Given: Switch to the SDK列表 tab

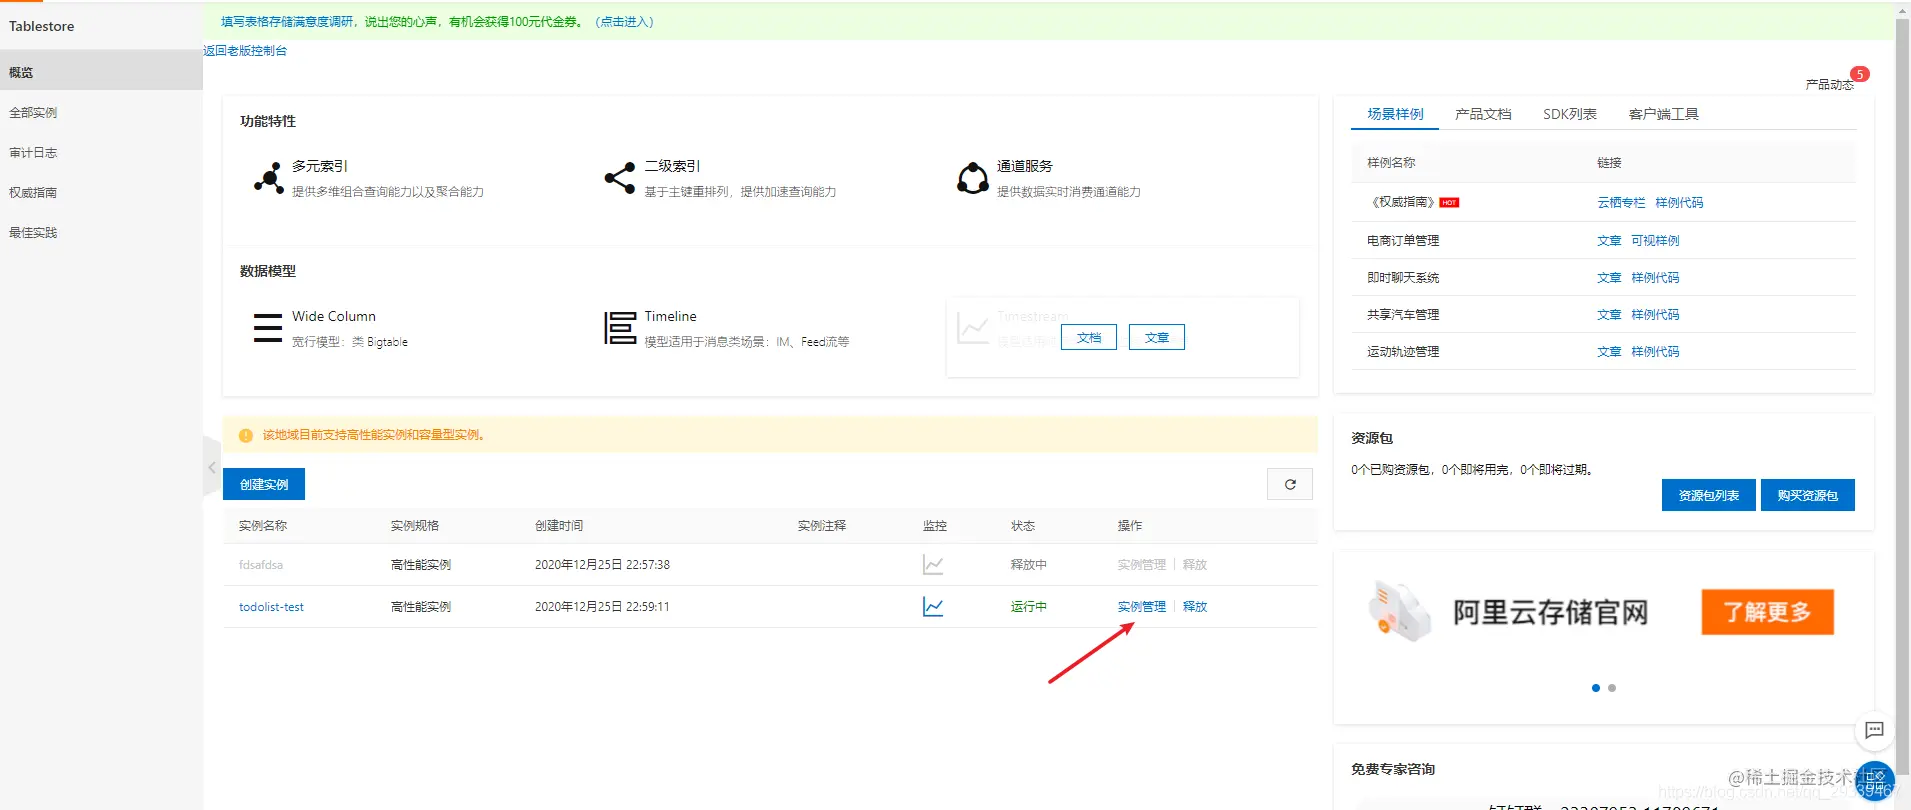Looking at the screenshot, I should click(x=1570, y=114).
